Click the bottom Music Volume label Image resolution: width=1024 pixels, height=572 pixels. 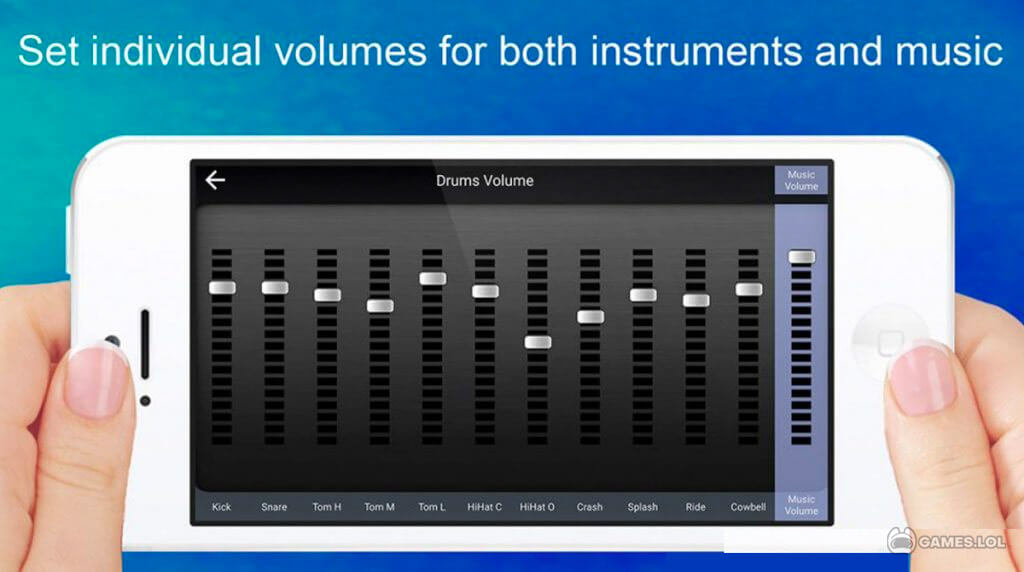click(801, 505)
